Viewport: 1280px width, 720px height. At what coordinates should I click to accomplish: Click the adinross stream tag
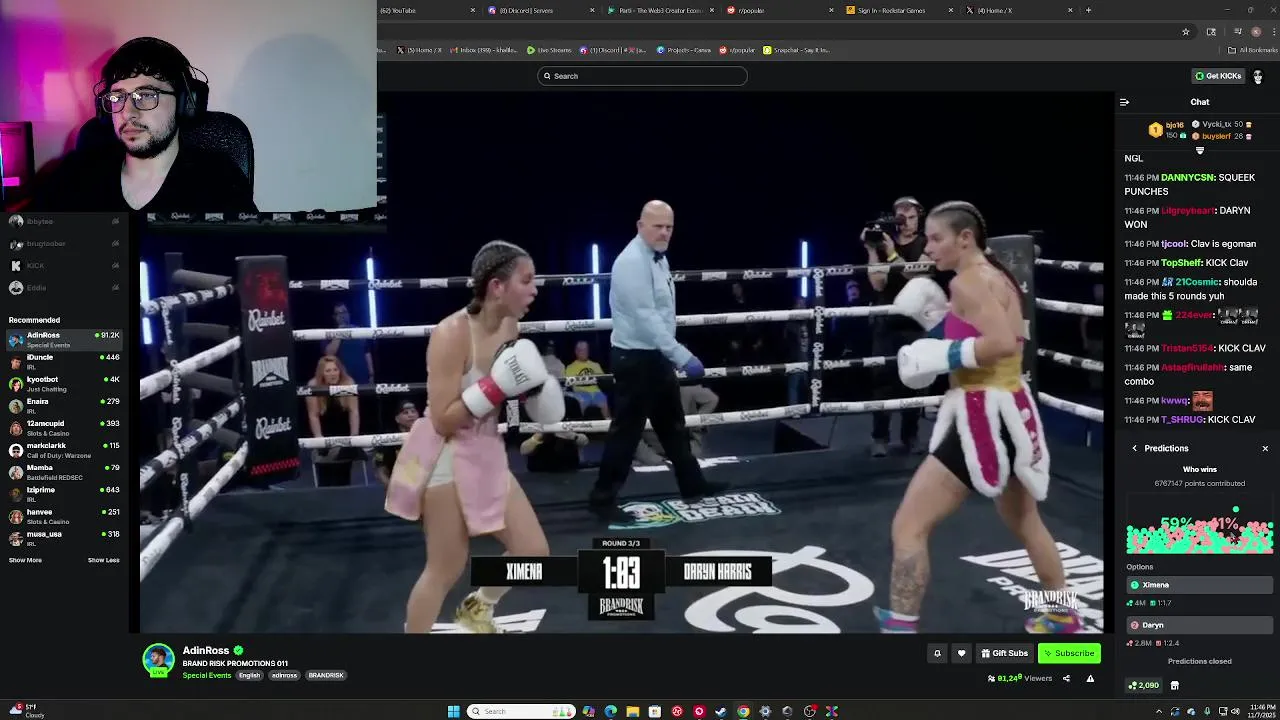coord(284,675)
